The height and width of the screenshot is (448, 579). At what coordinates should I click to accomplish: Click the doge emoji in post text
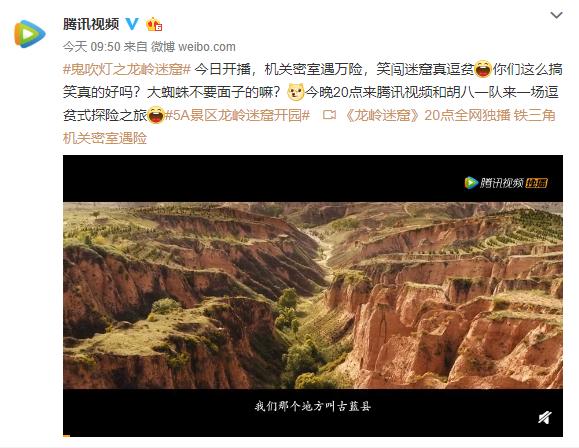(296, 92)
